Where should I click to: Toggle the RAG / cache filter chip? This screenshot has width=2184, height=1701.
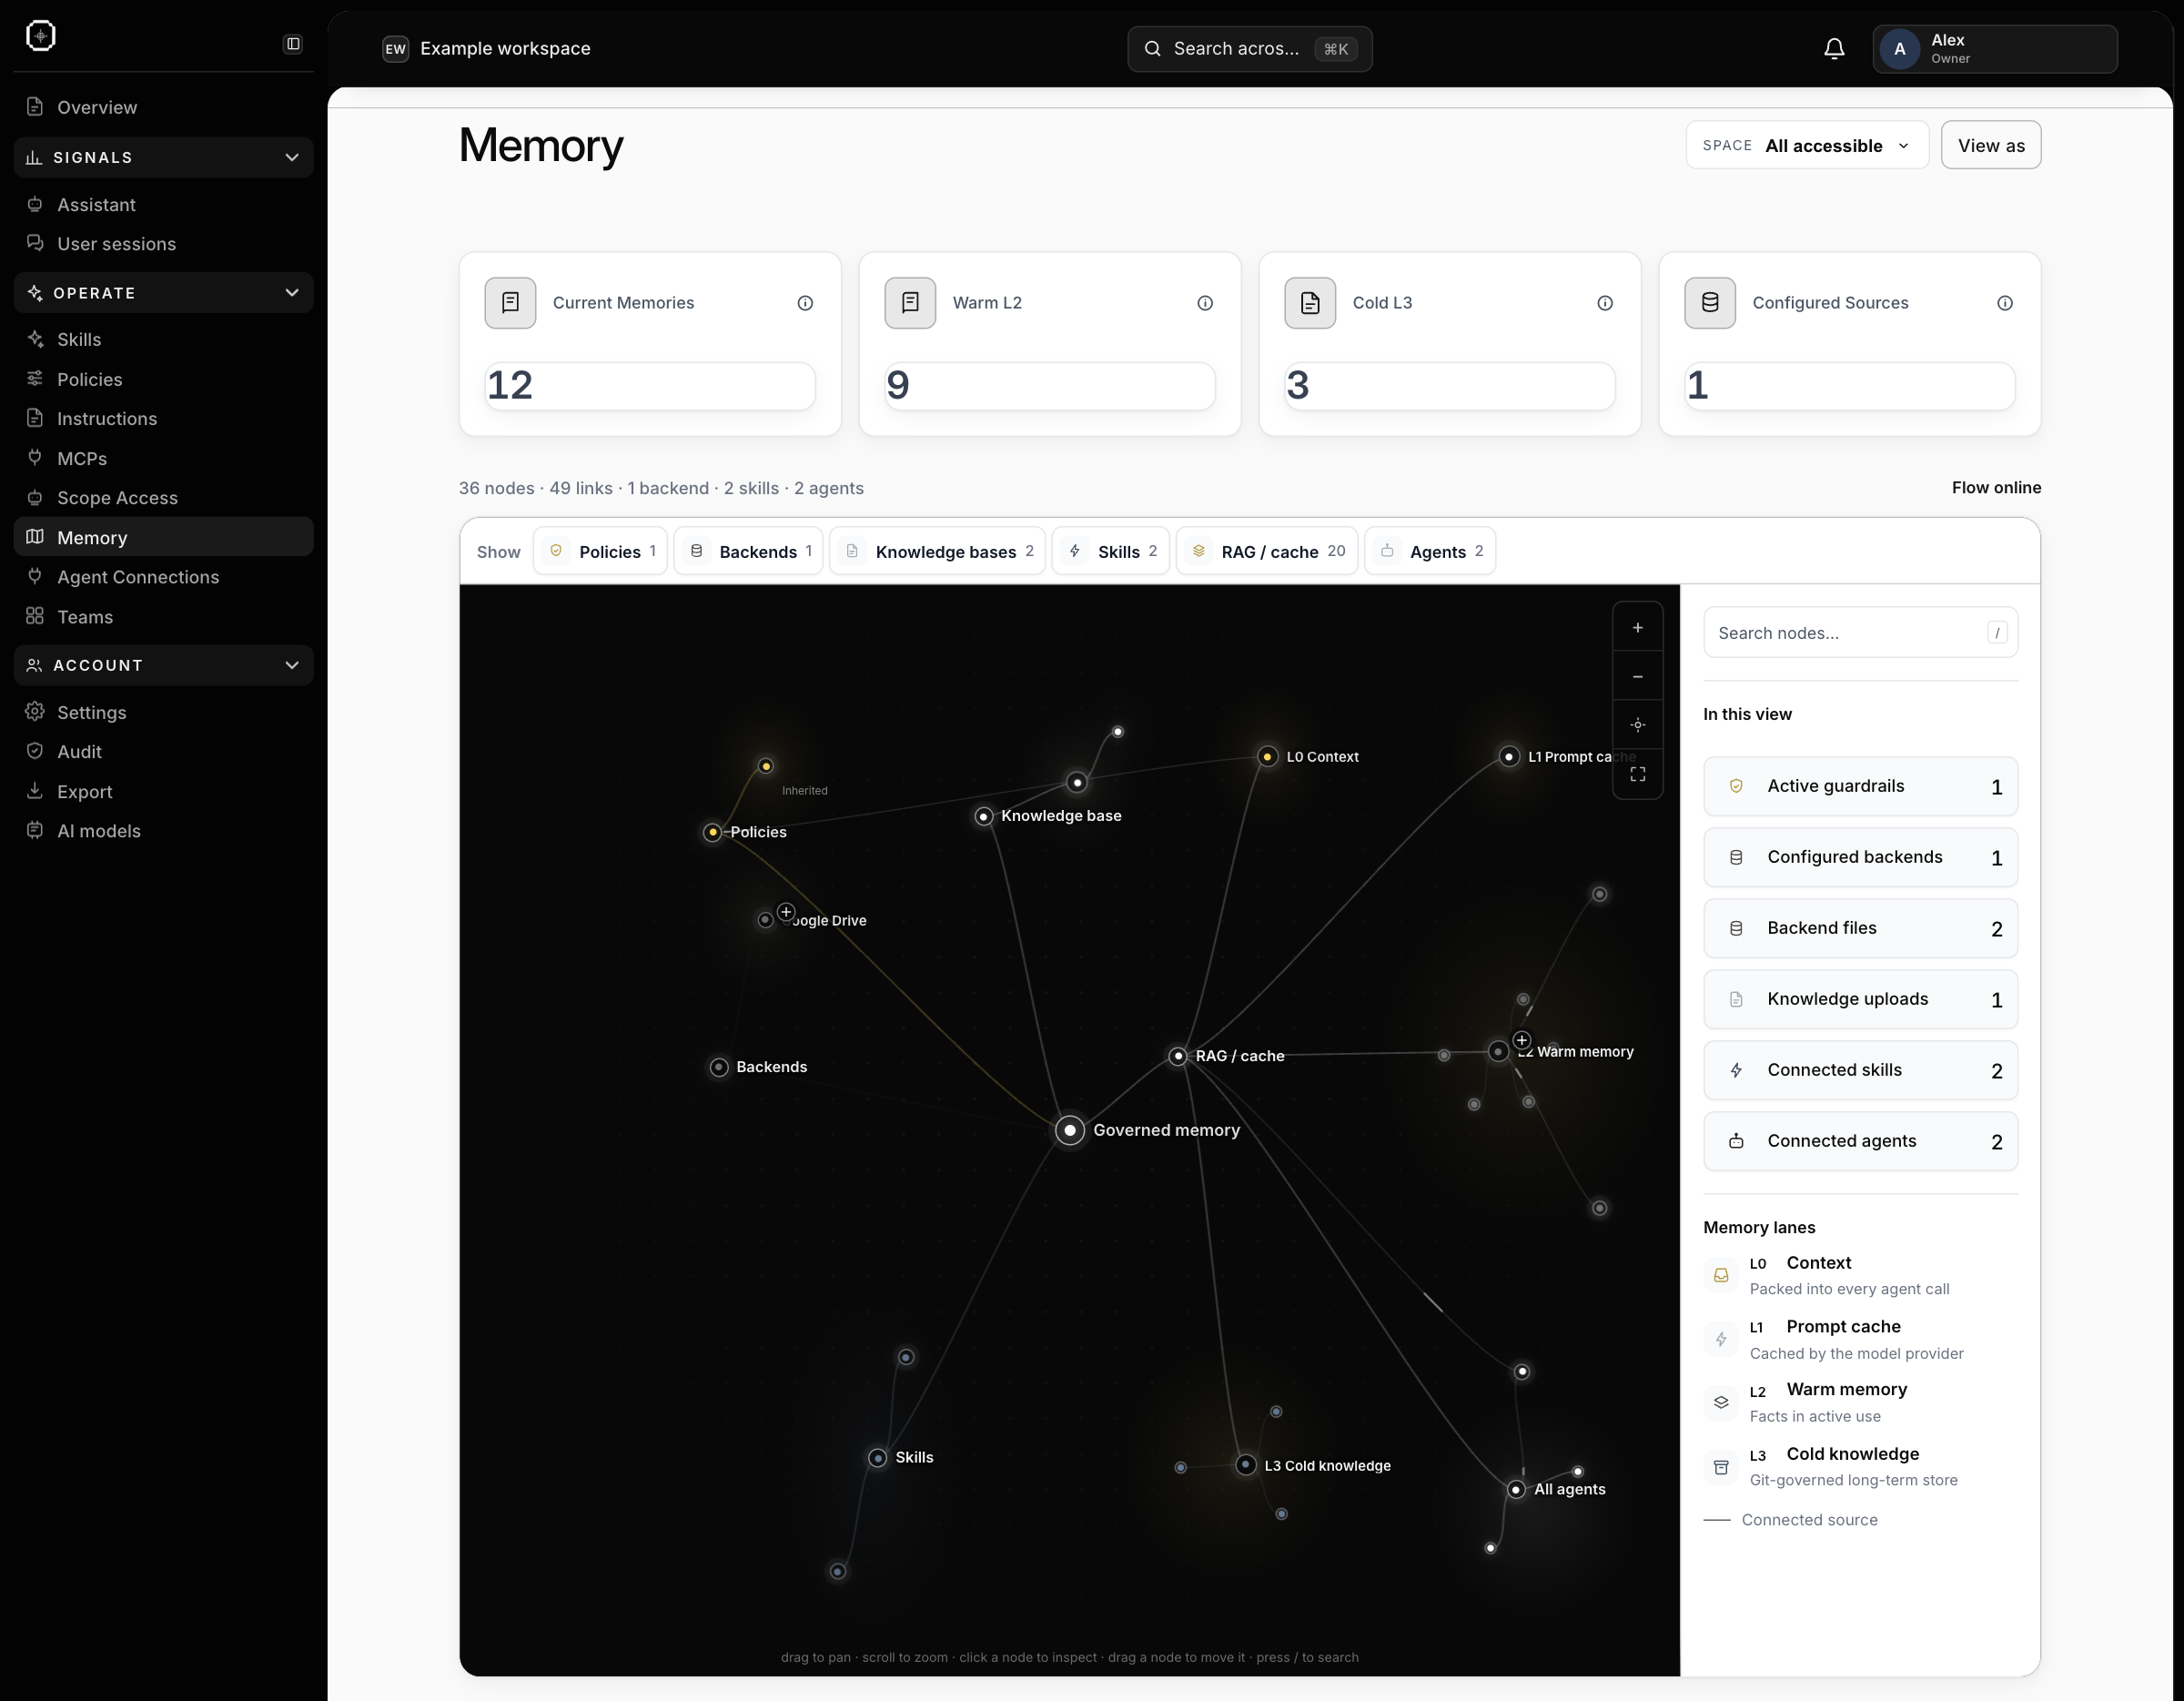pos(1267,551)
